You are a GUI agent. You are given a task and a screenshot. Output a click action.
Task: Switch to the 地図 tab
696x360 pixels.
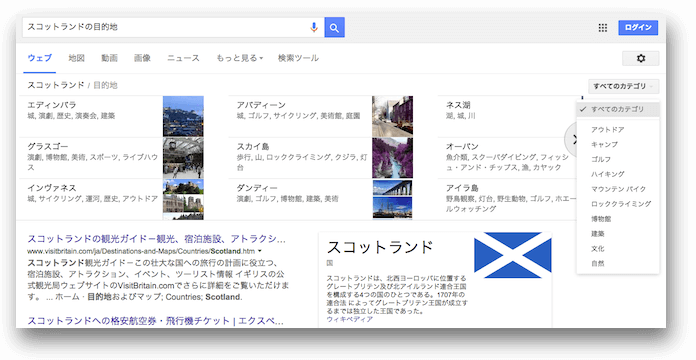[76, 58]
